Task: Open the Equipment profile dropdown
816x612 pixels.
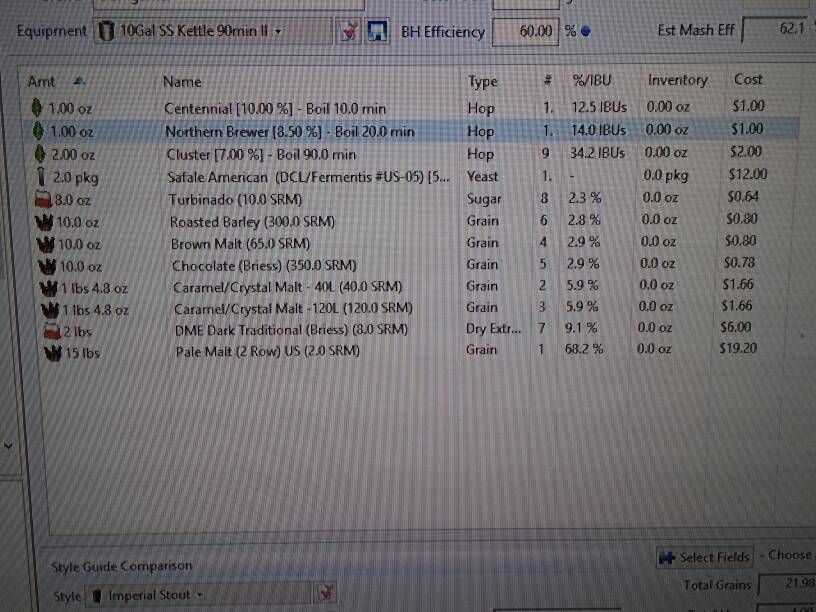Action: coord(212,31)
